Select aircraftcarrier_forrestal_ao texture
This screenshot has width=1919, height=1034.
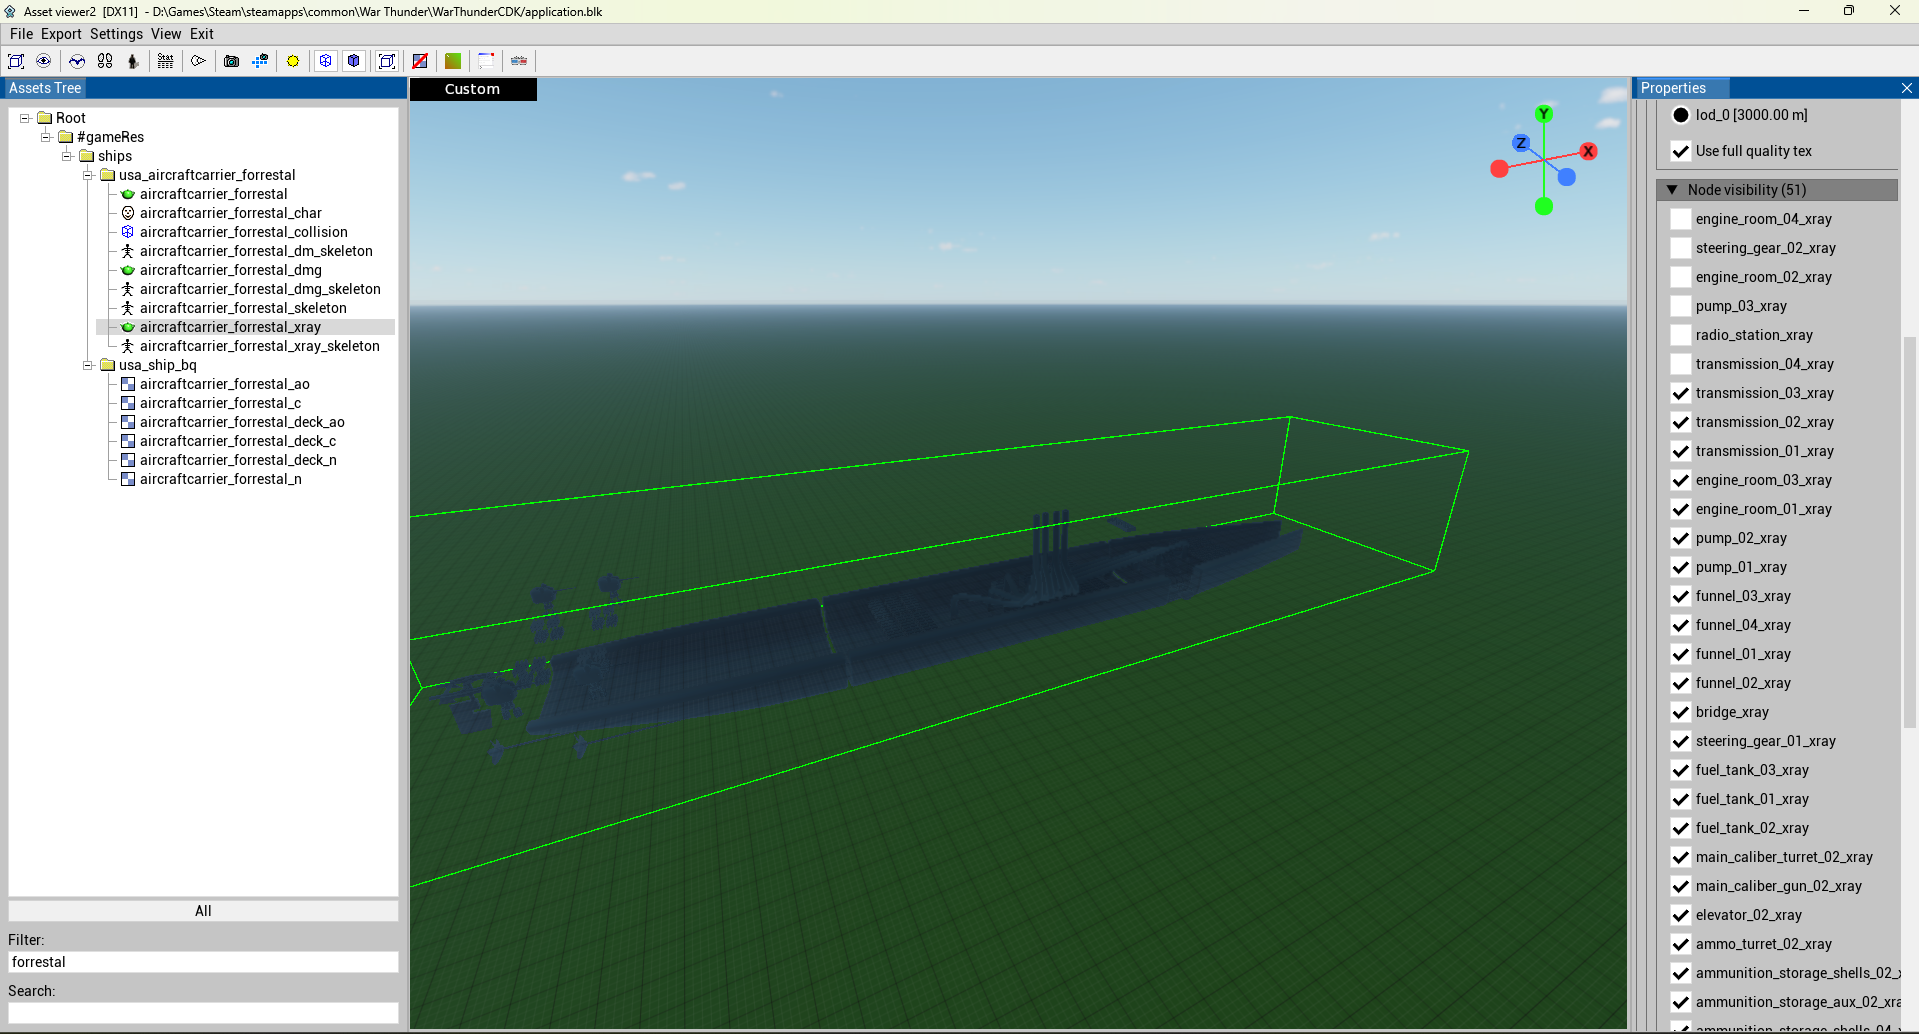click(x=224, y=384)
